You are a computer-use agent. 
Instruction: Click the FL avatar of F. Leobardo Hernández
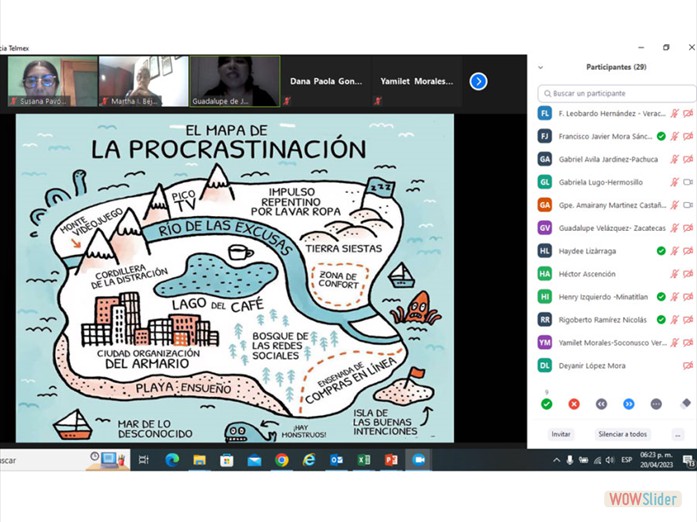(x=545, y=113)
